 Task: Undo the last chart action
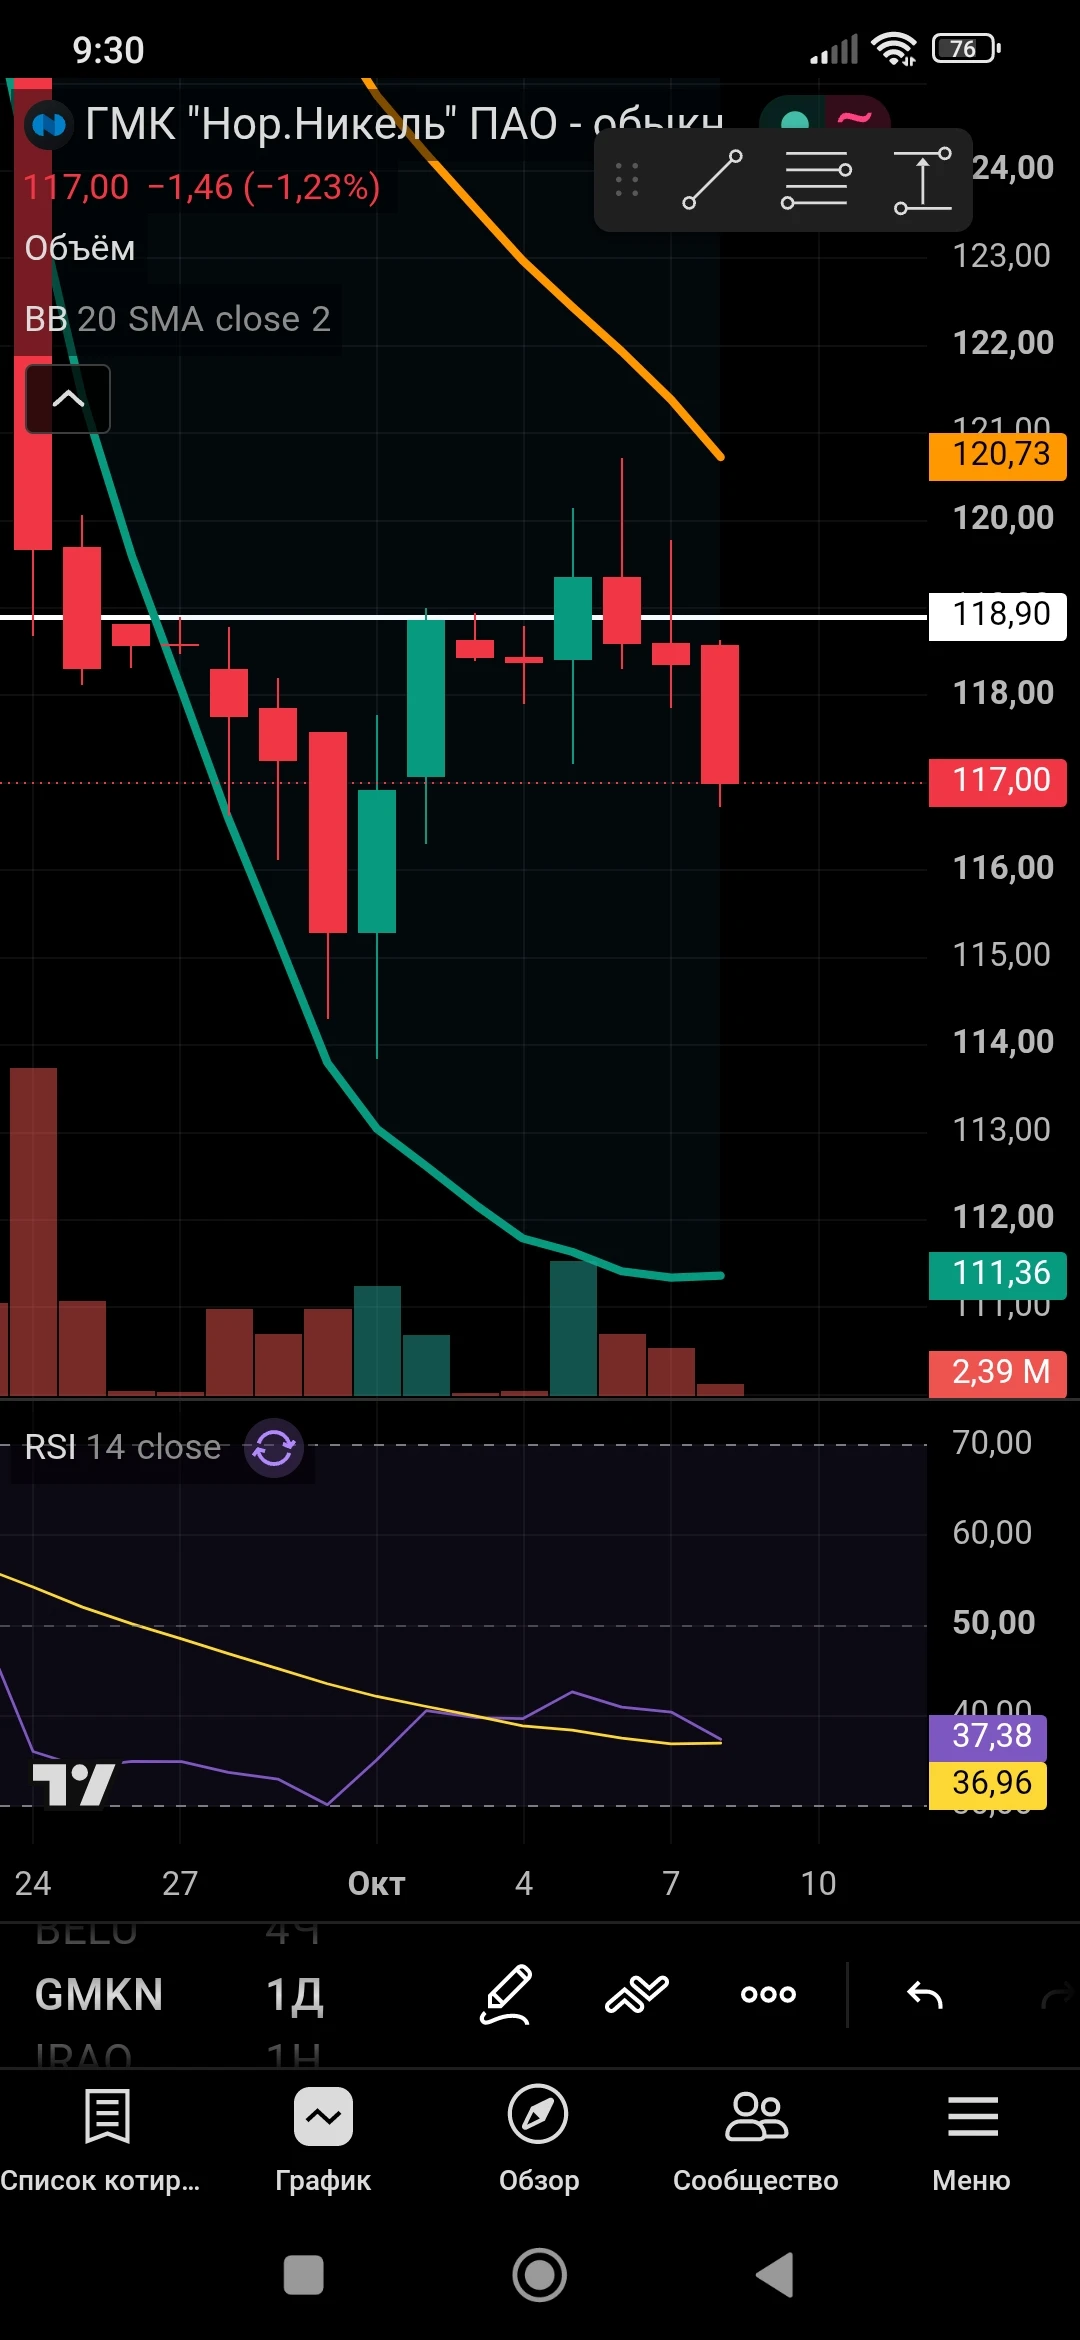pyautogui.click(x=925, y=1995)
